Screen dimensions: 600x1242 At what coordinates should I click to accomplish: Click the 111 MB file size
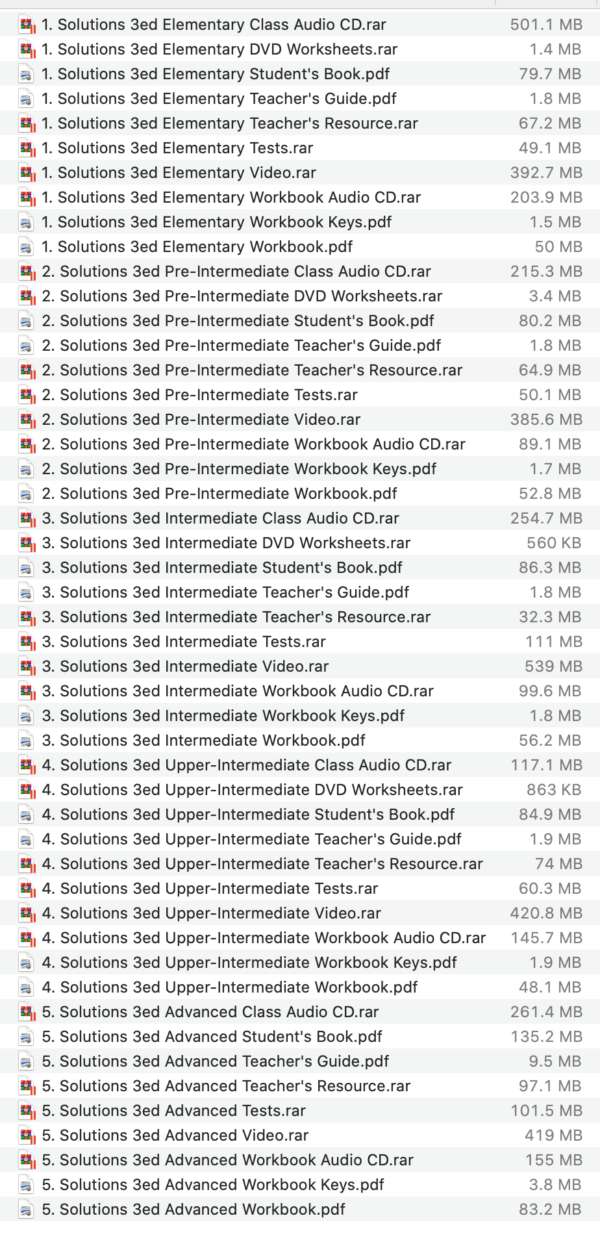554,641
